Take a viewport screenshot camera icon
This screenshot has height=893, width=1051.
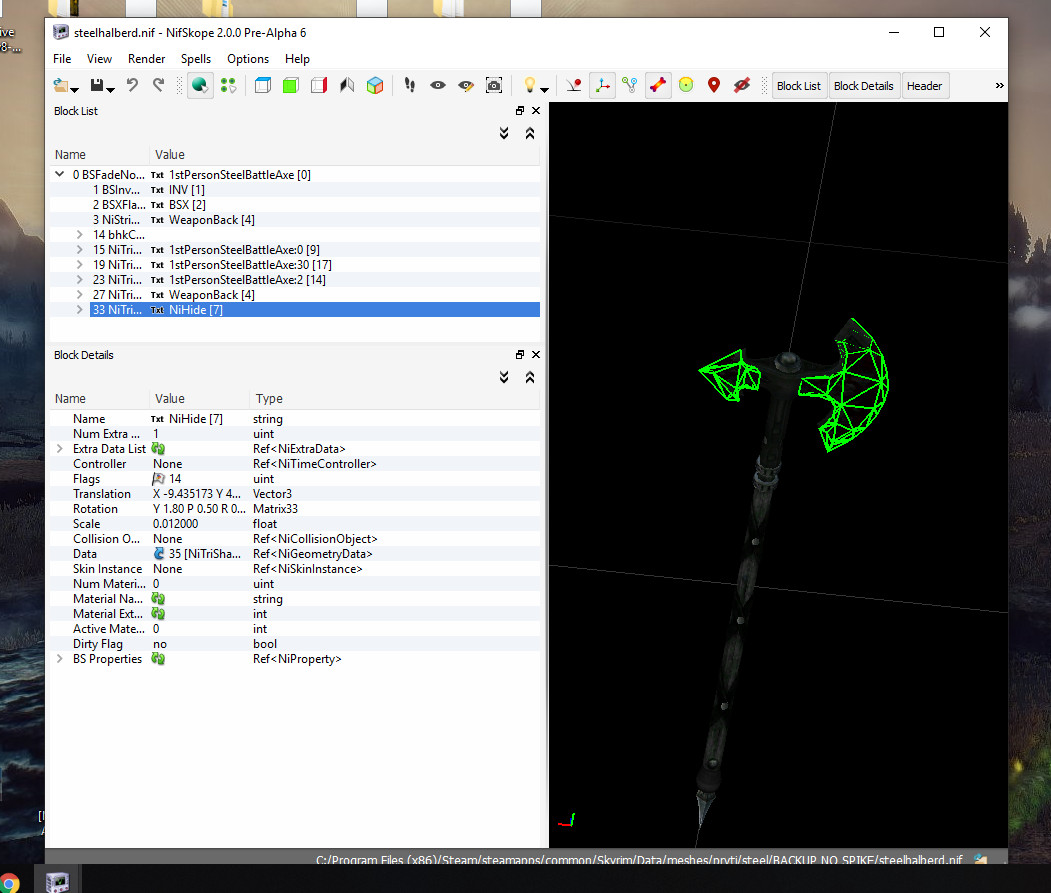click(x=494, y=85)
